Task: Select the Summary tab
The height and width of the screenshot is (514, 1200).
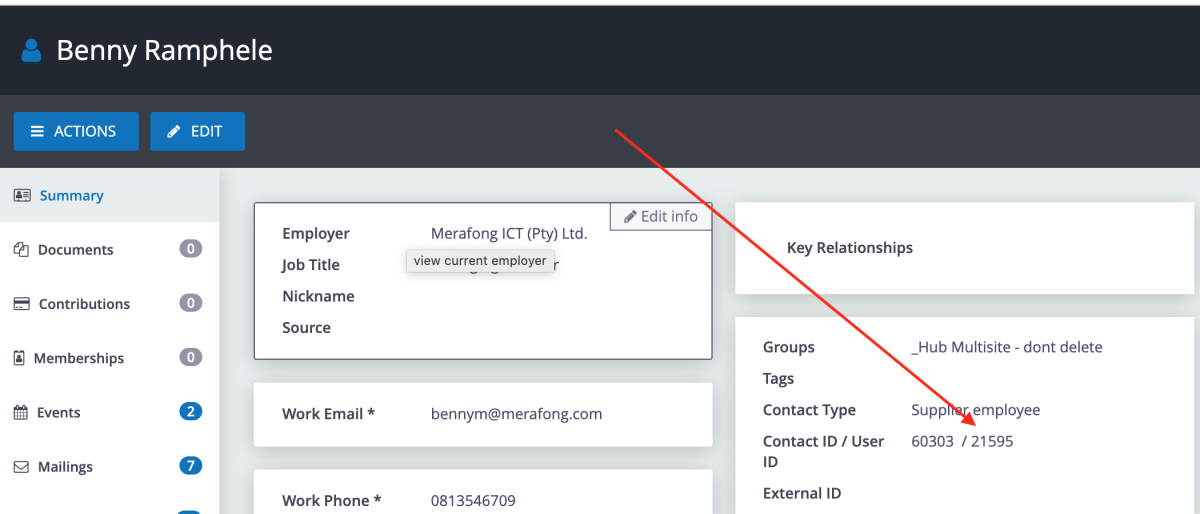Action: tap(71, 195)
